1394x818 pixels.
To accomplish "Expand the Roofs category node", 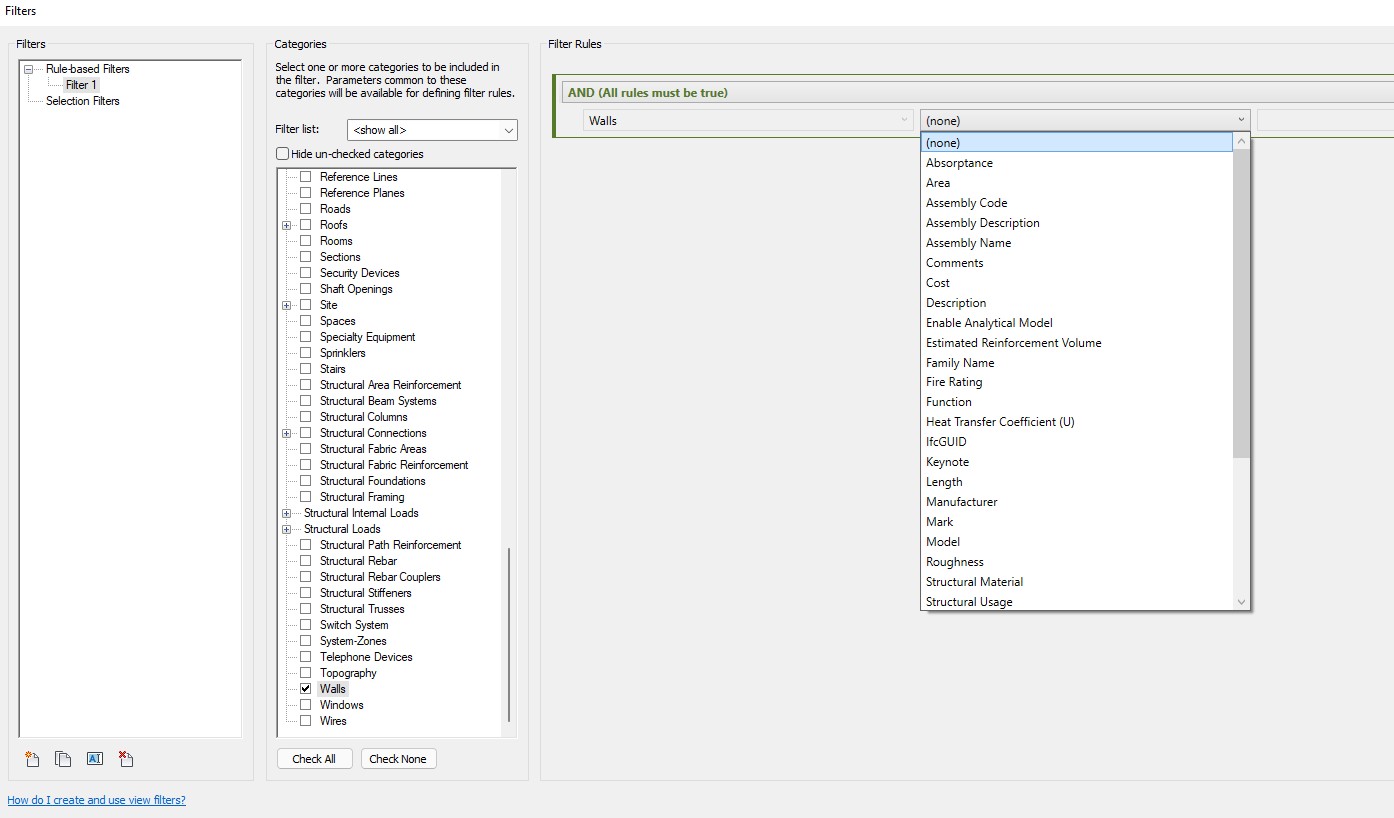I will pyautogui.click(x=287, y=224).
